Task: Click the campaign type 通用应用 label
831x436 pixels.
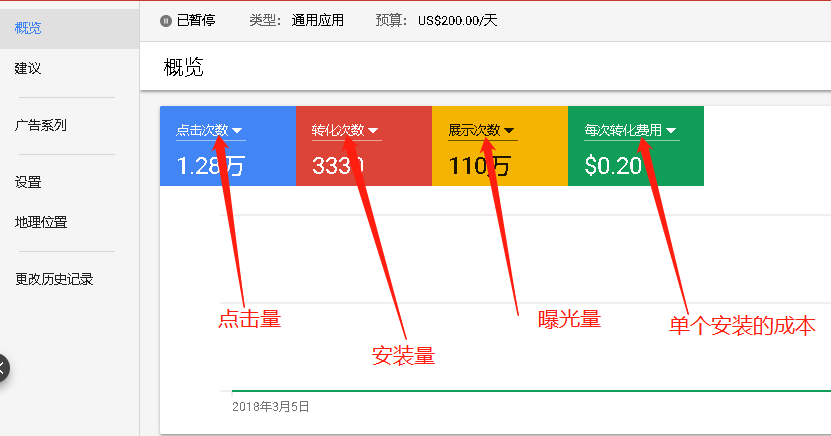Action: coord(318,20)
